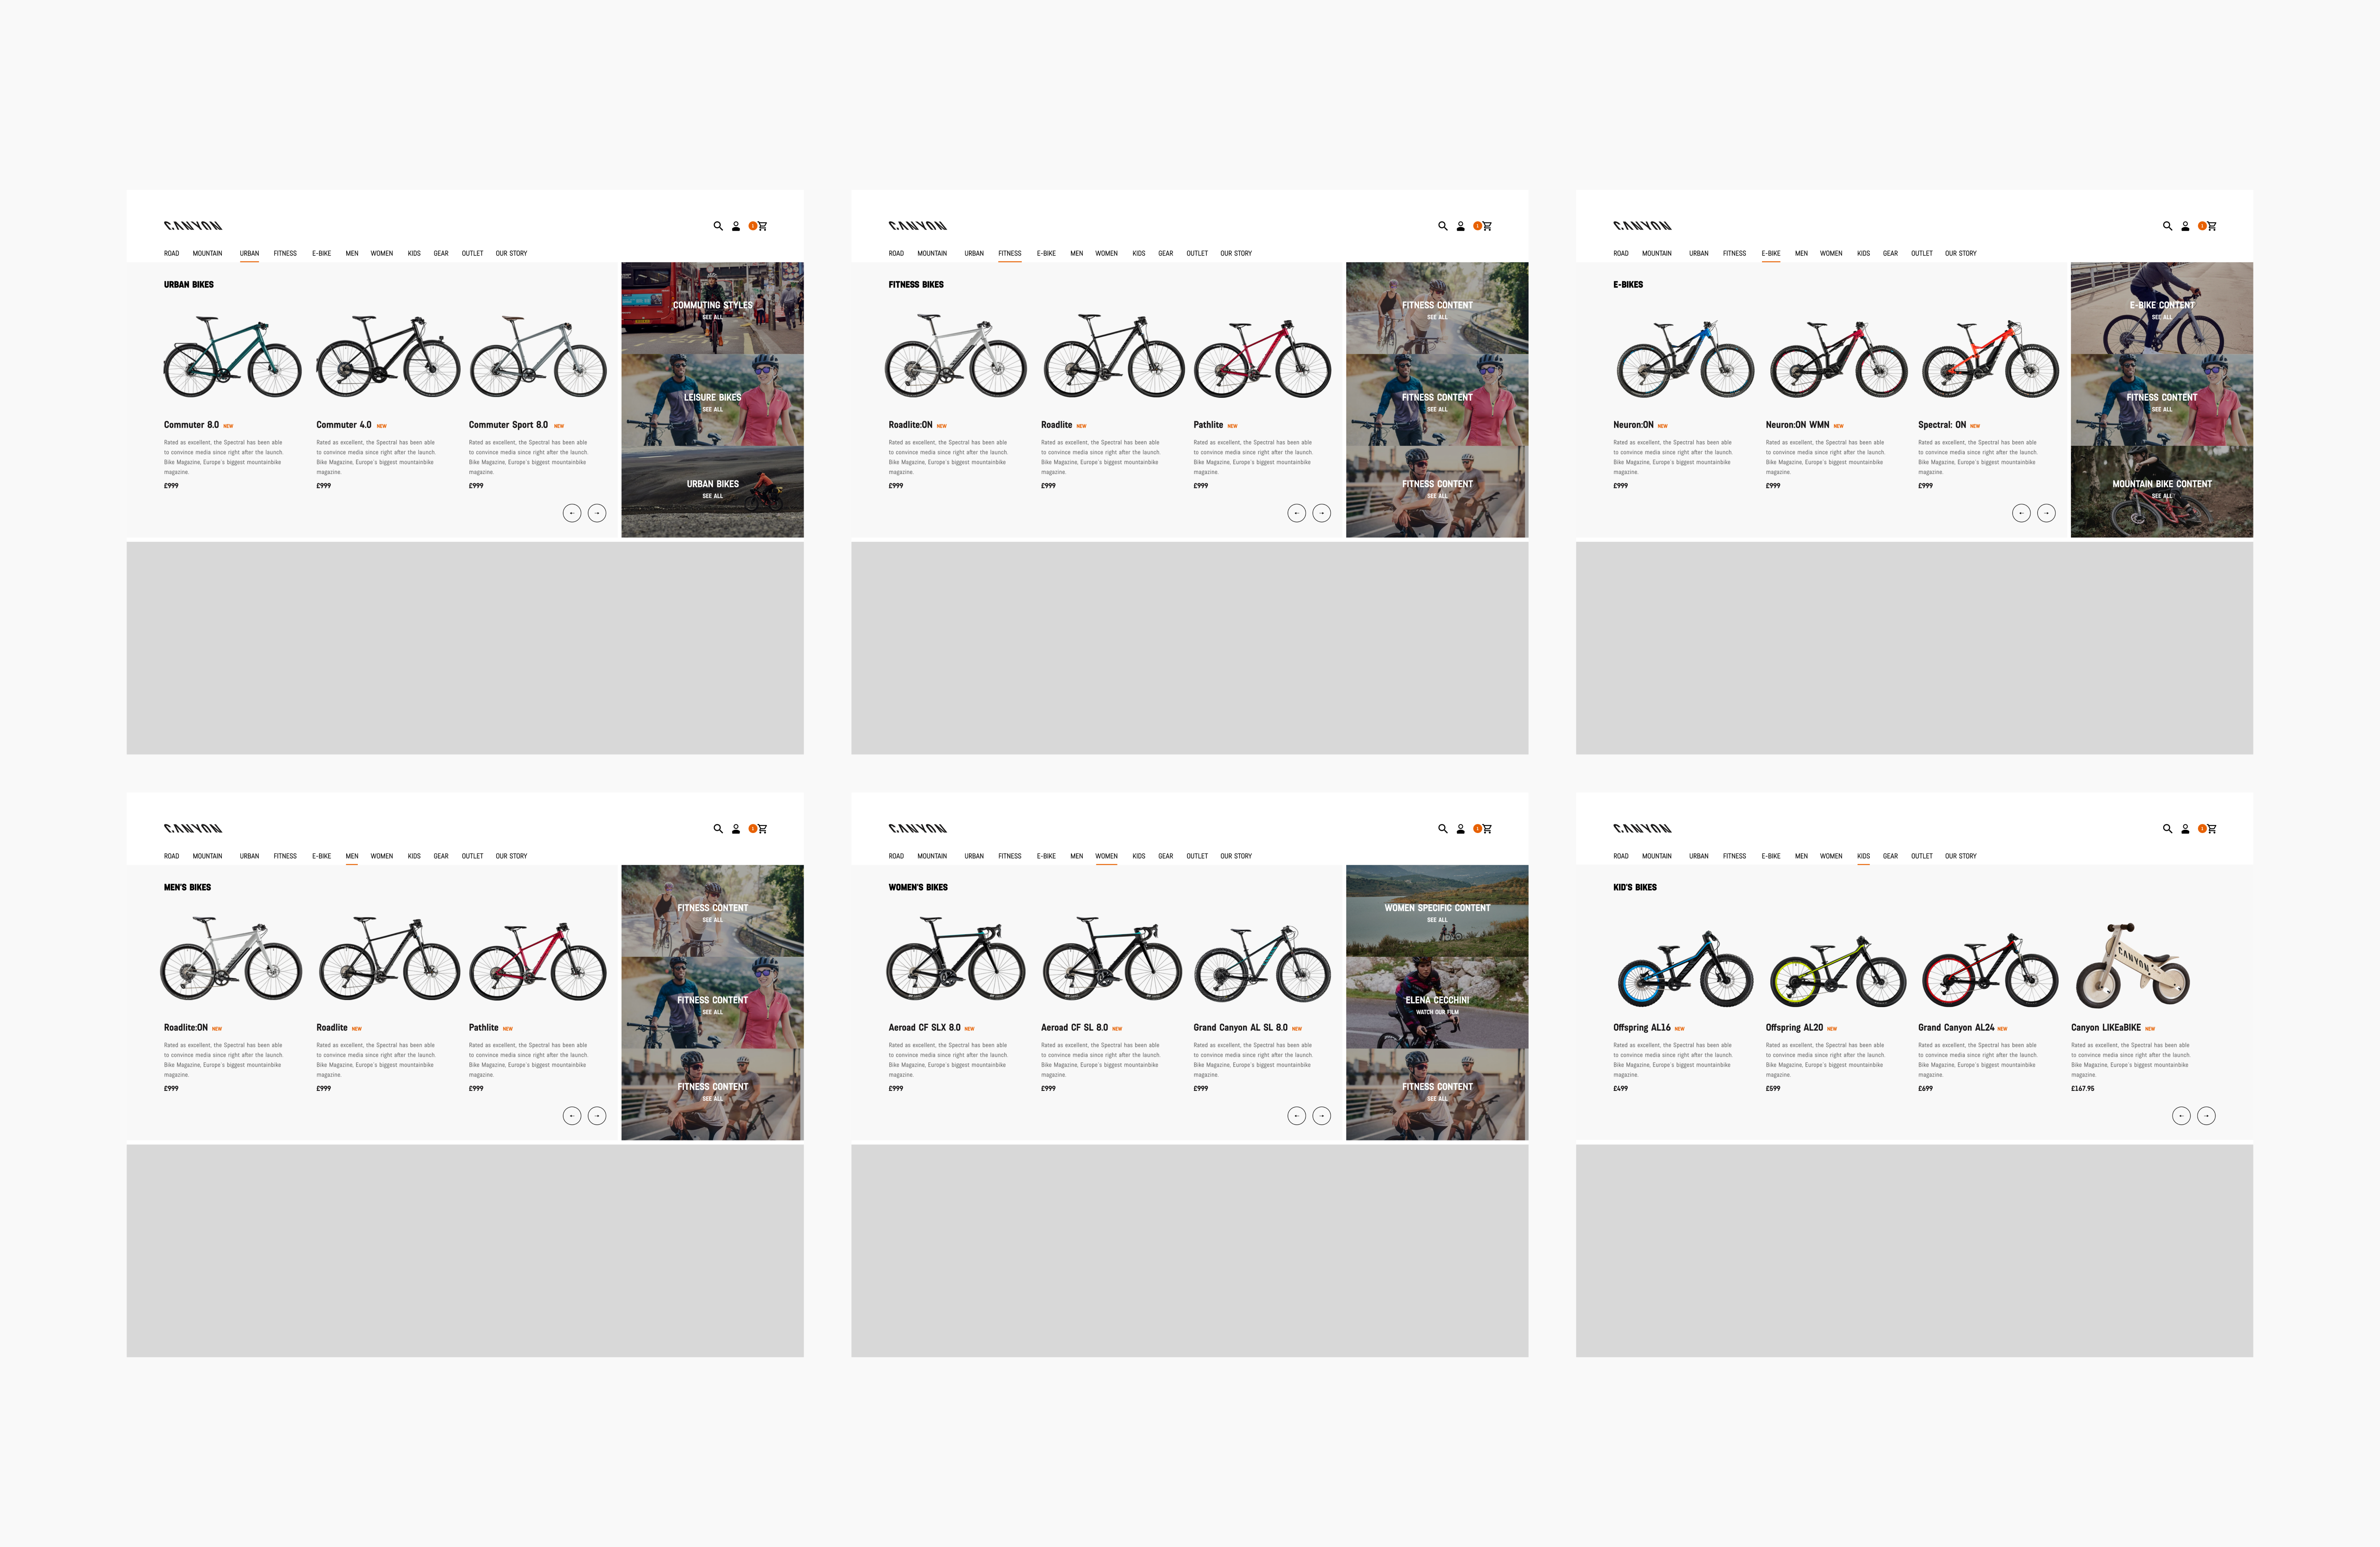The height and width of the screenshot is (1547, 2380).
Task: Click the previous arrow in the E-Bikes carousel
Action: click(x=2021, y=513)
